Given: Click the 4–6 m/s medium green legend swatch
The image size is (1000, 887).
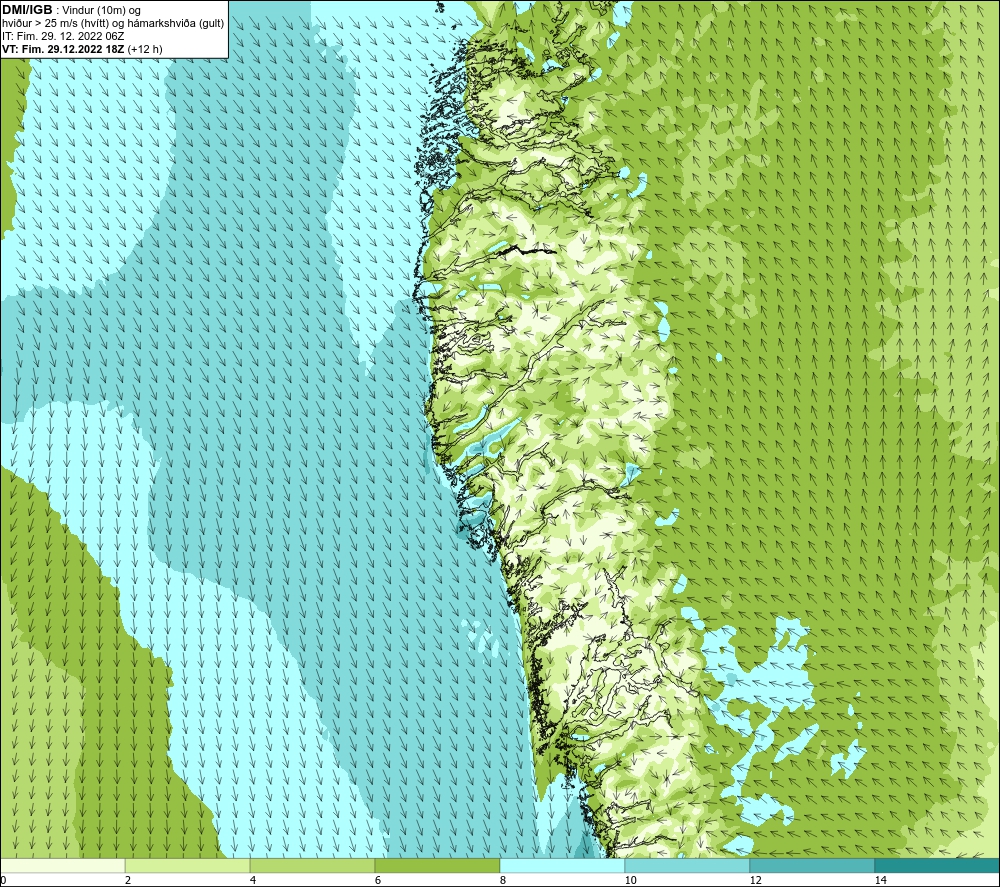Looking at the screenshot, I should pos(312,866).
